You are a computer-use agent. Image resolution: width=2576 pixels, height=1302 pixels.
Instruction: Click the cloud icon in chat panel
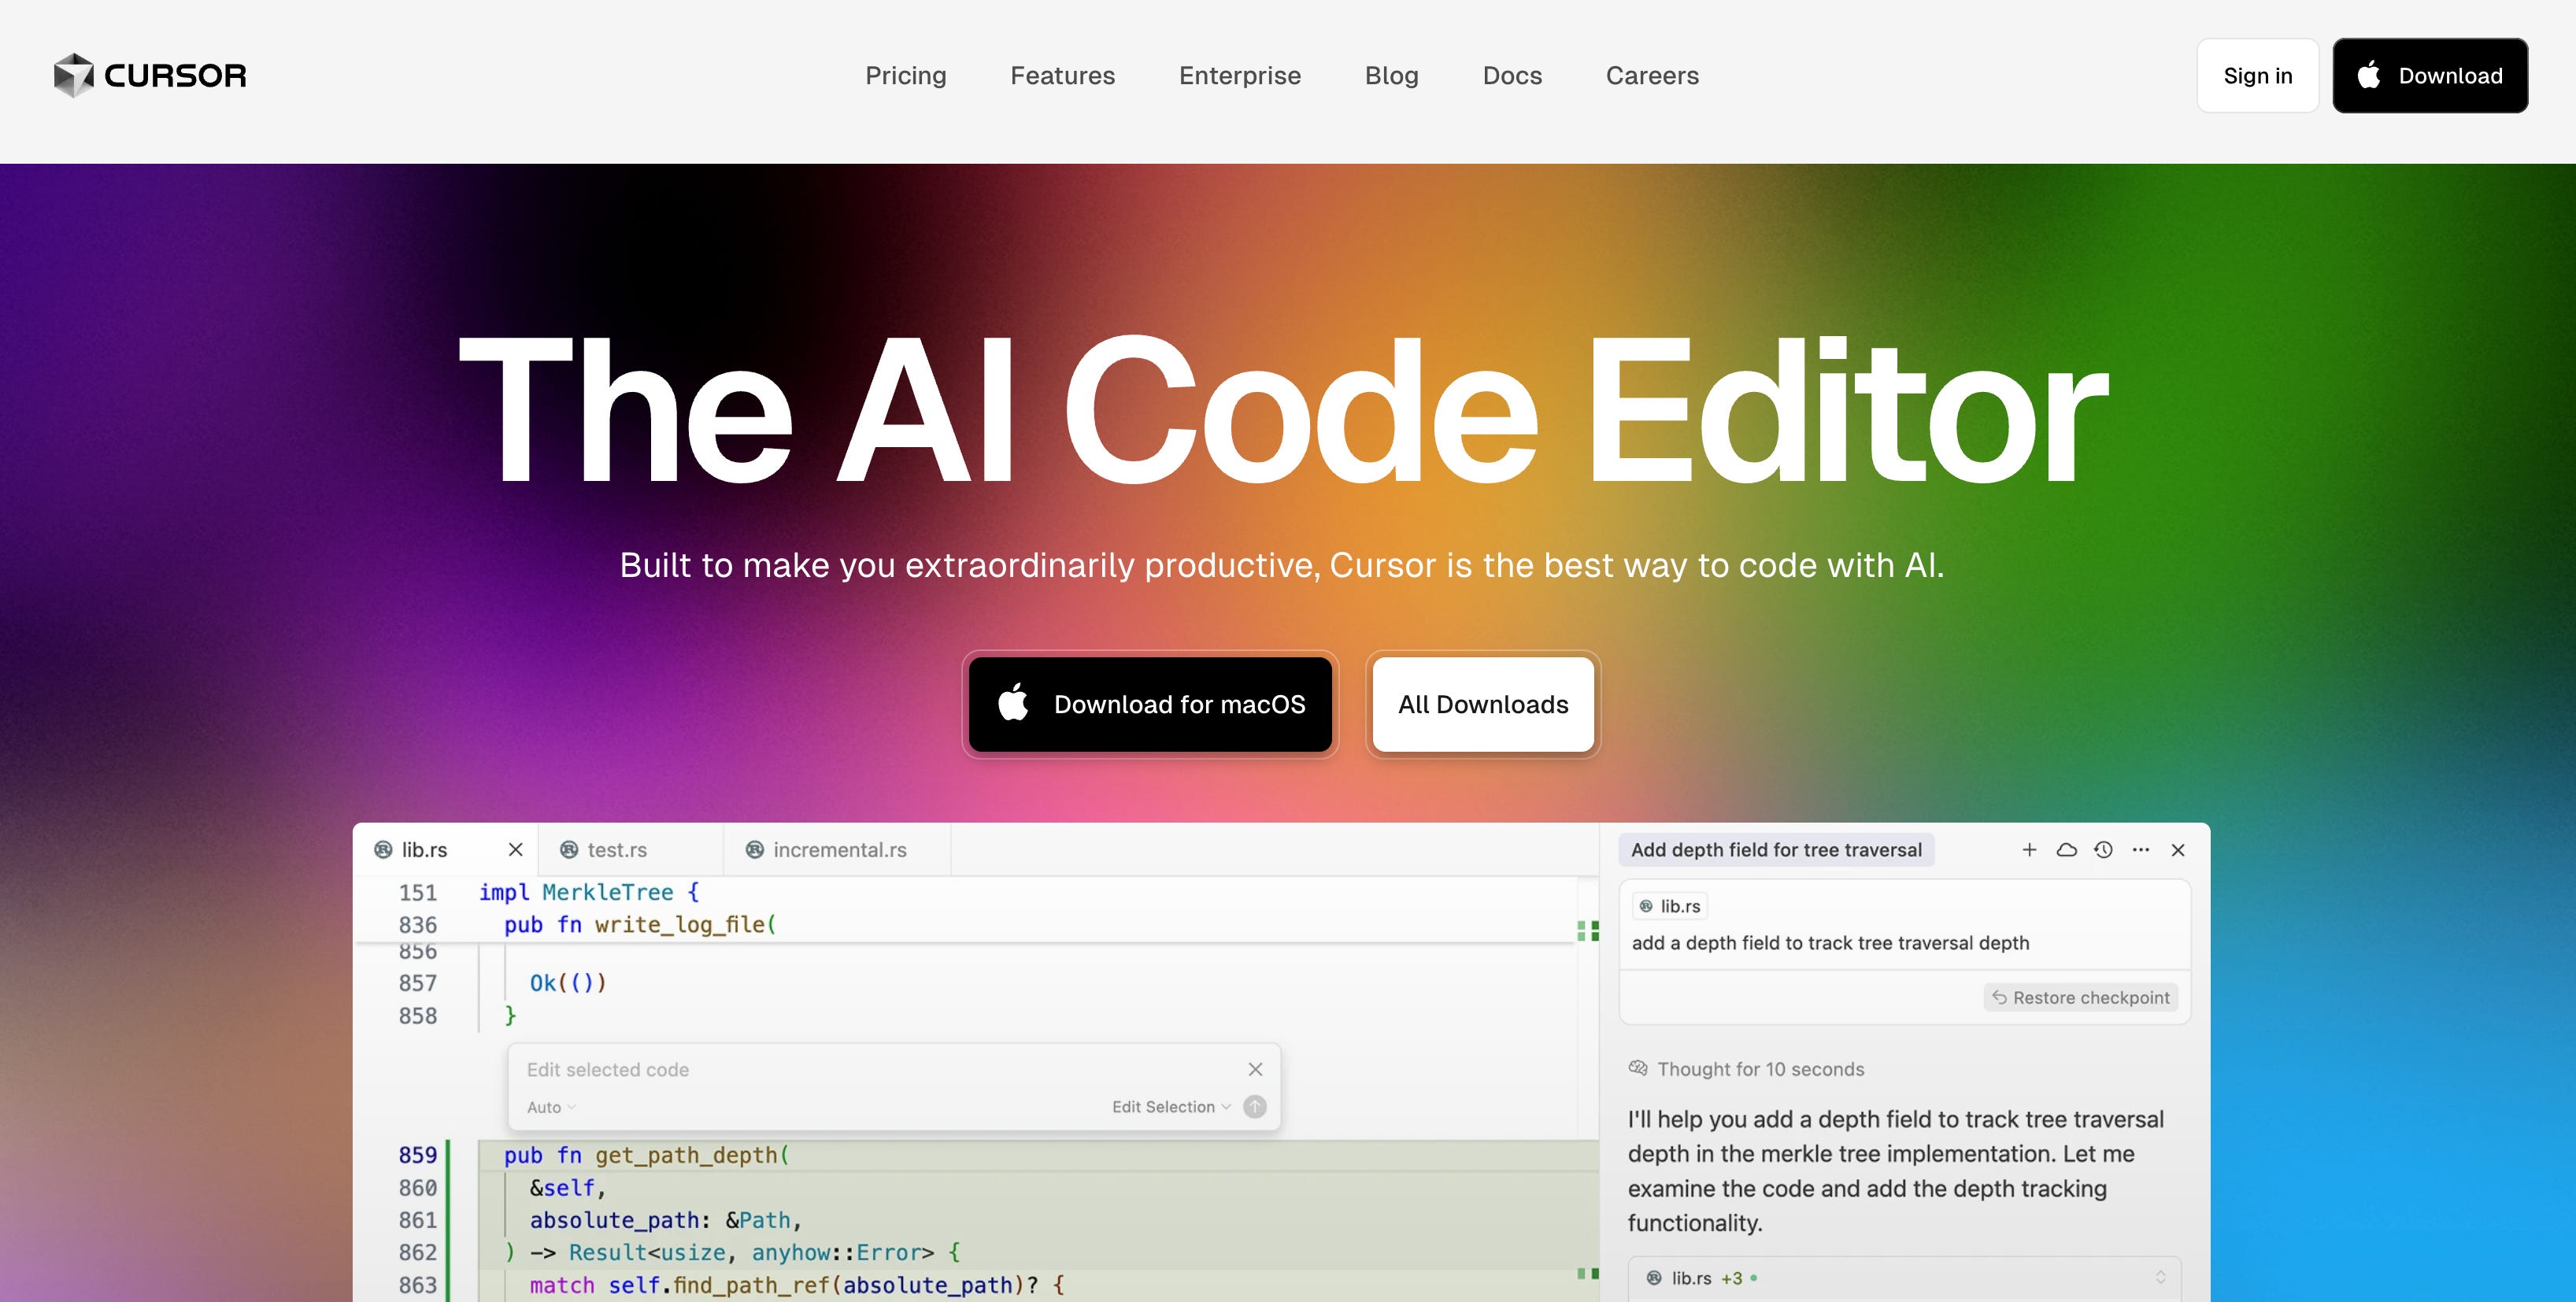click(x=2066, y=850)
